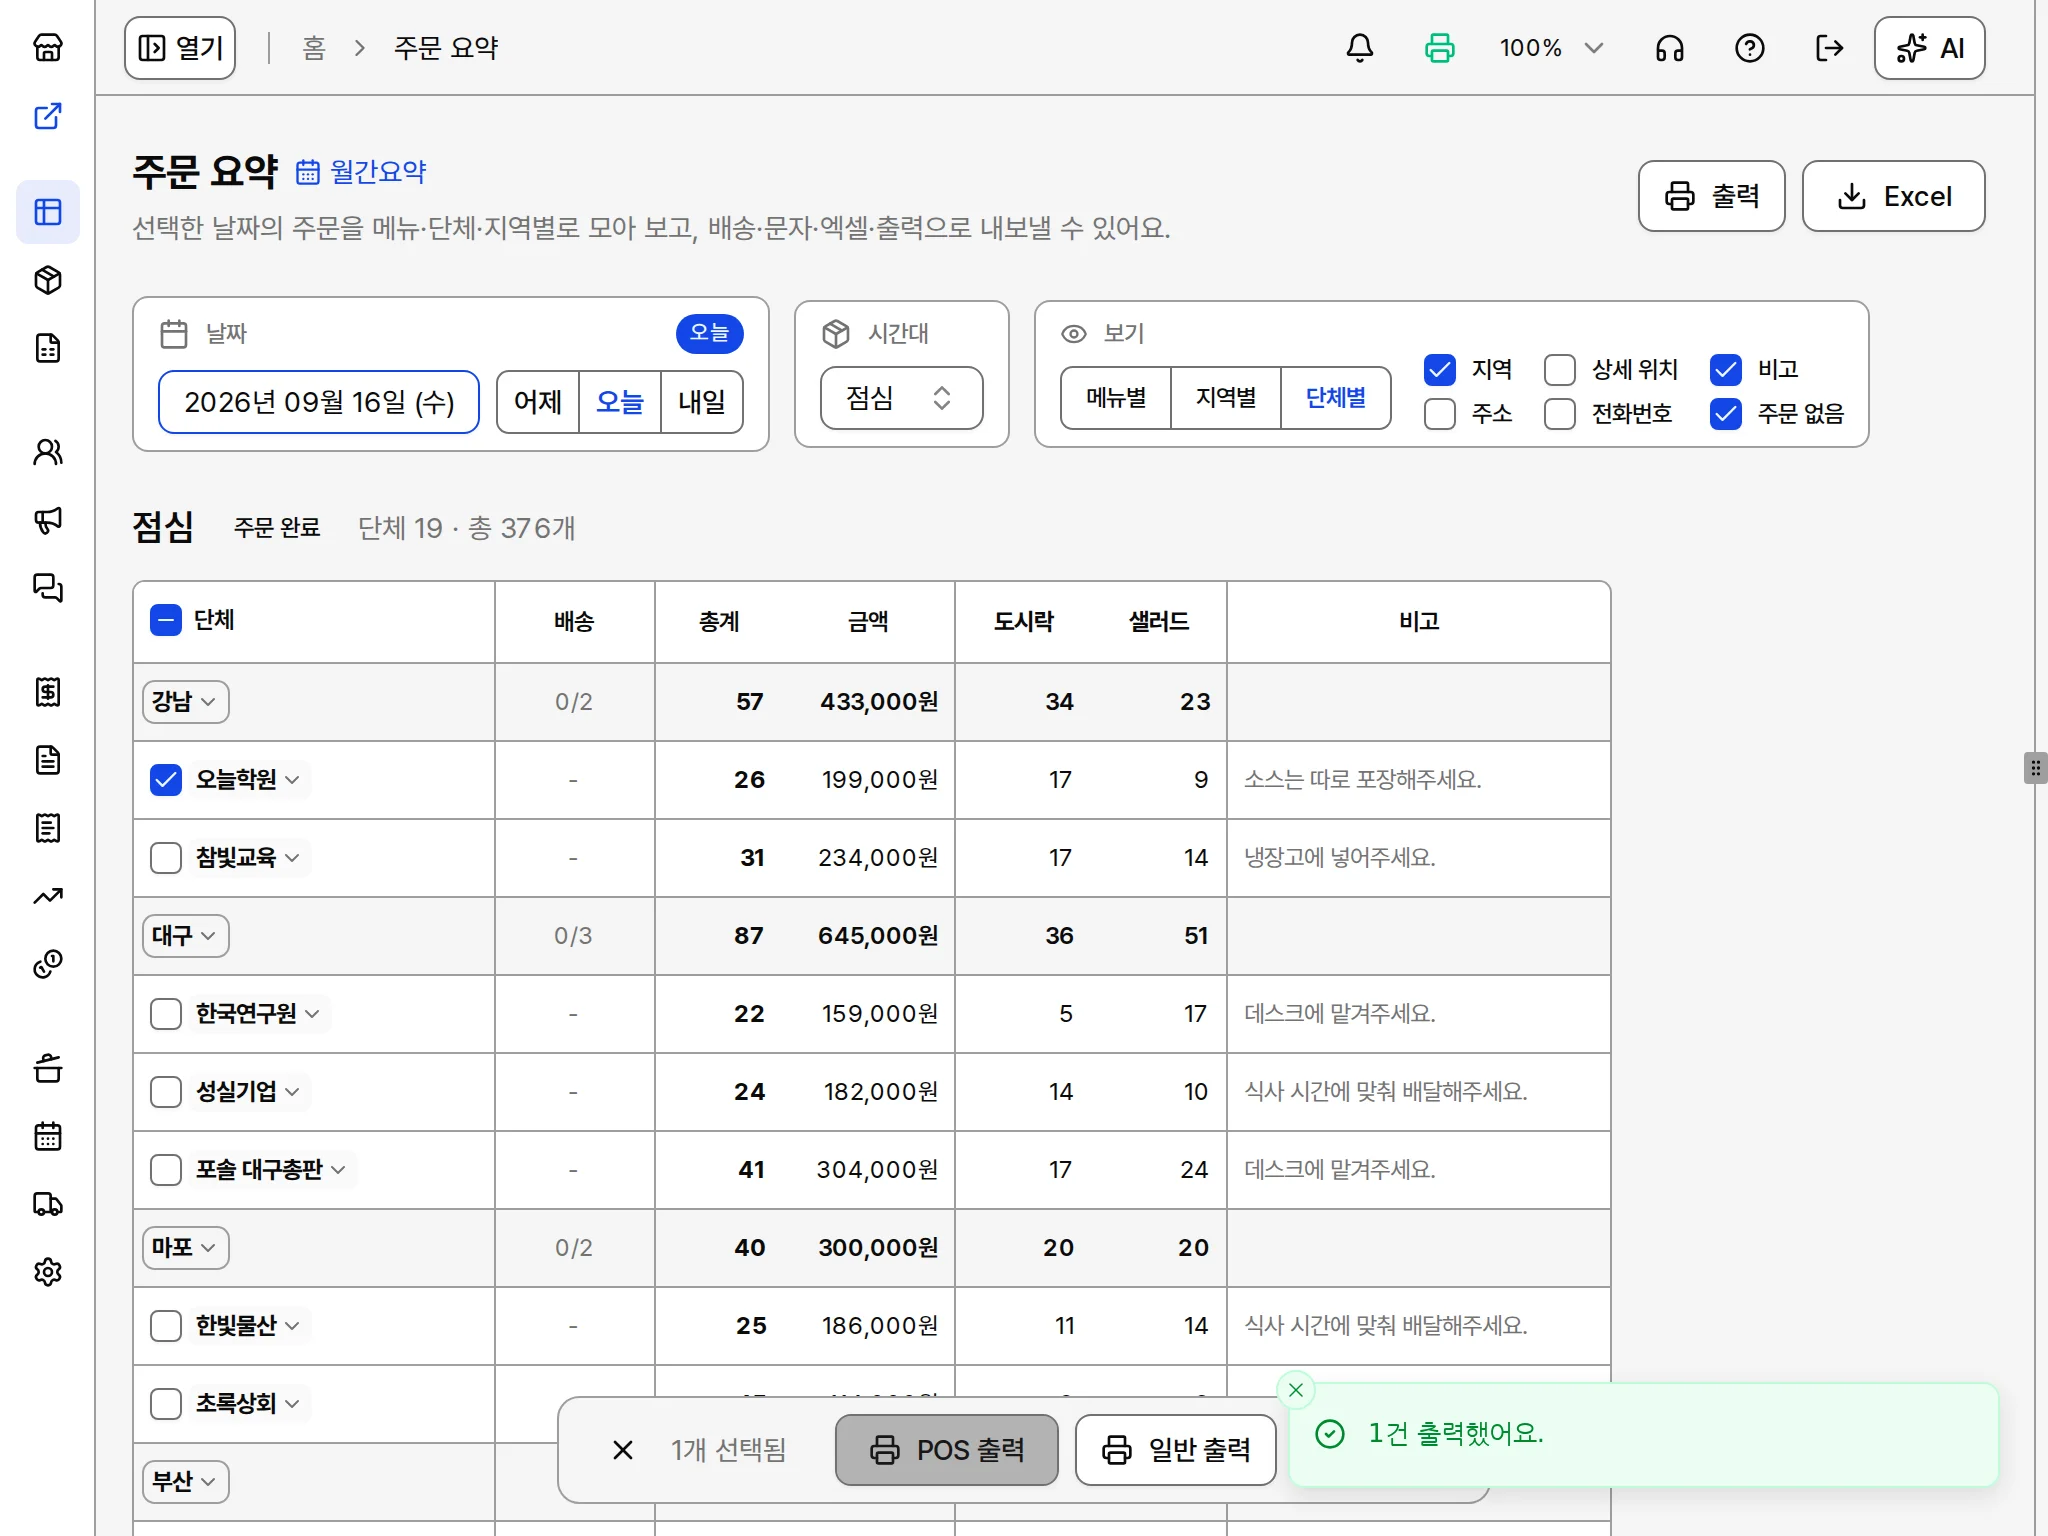Open the megaphone icon in the sidebar
Viewport: 2048px width, 1536px height.
(x=48, y=520)
